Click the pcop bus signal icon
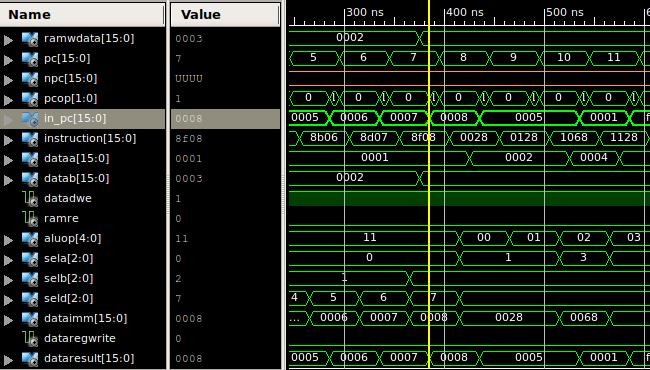This screenshot has height=370, width=650. tap(30, 99)
